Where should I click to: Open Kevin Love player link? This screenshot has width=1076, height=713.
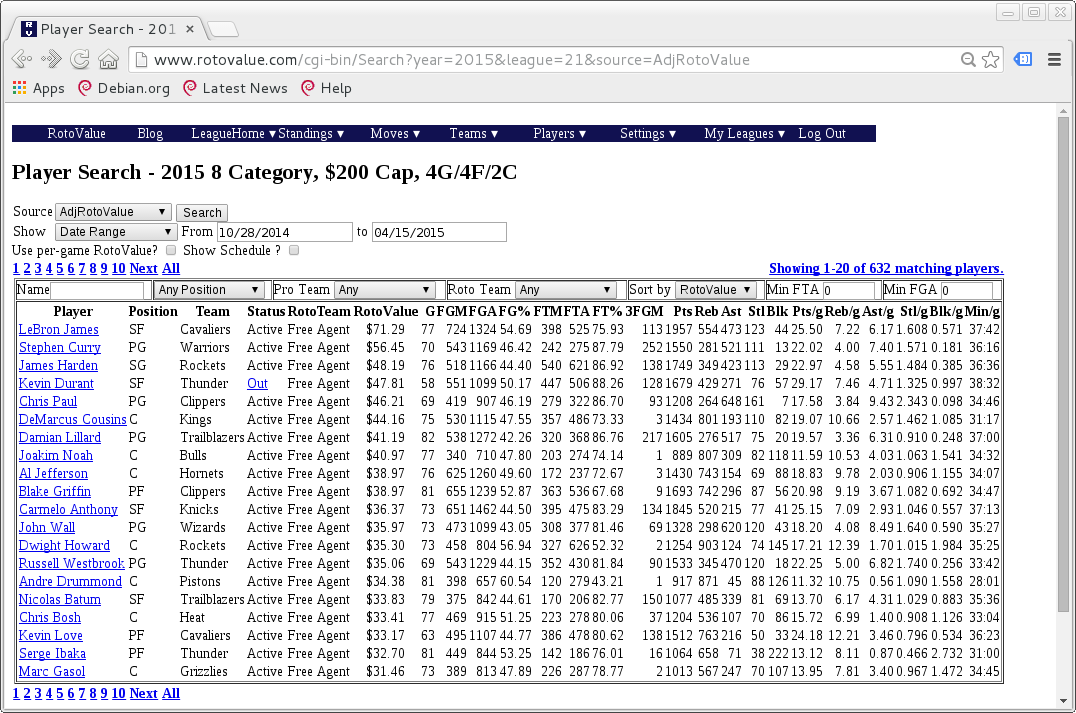coord(51,635)
